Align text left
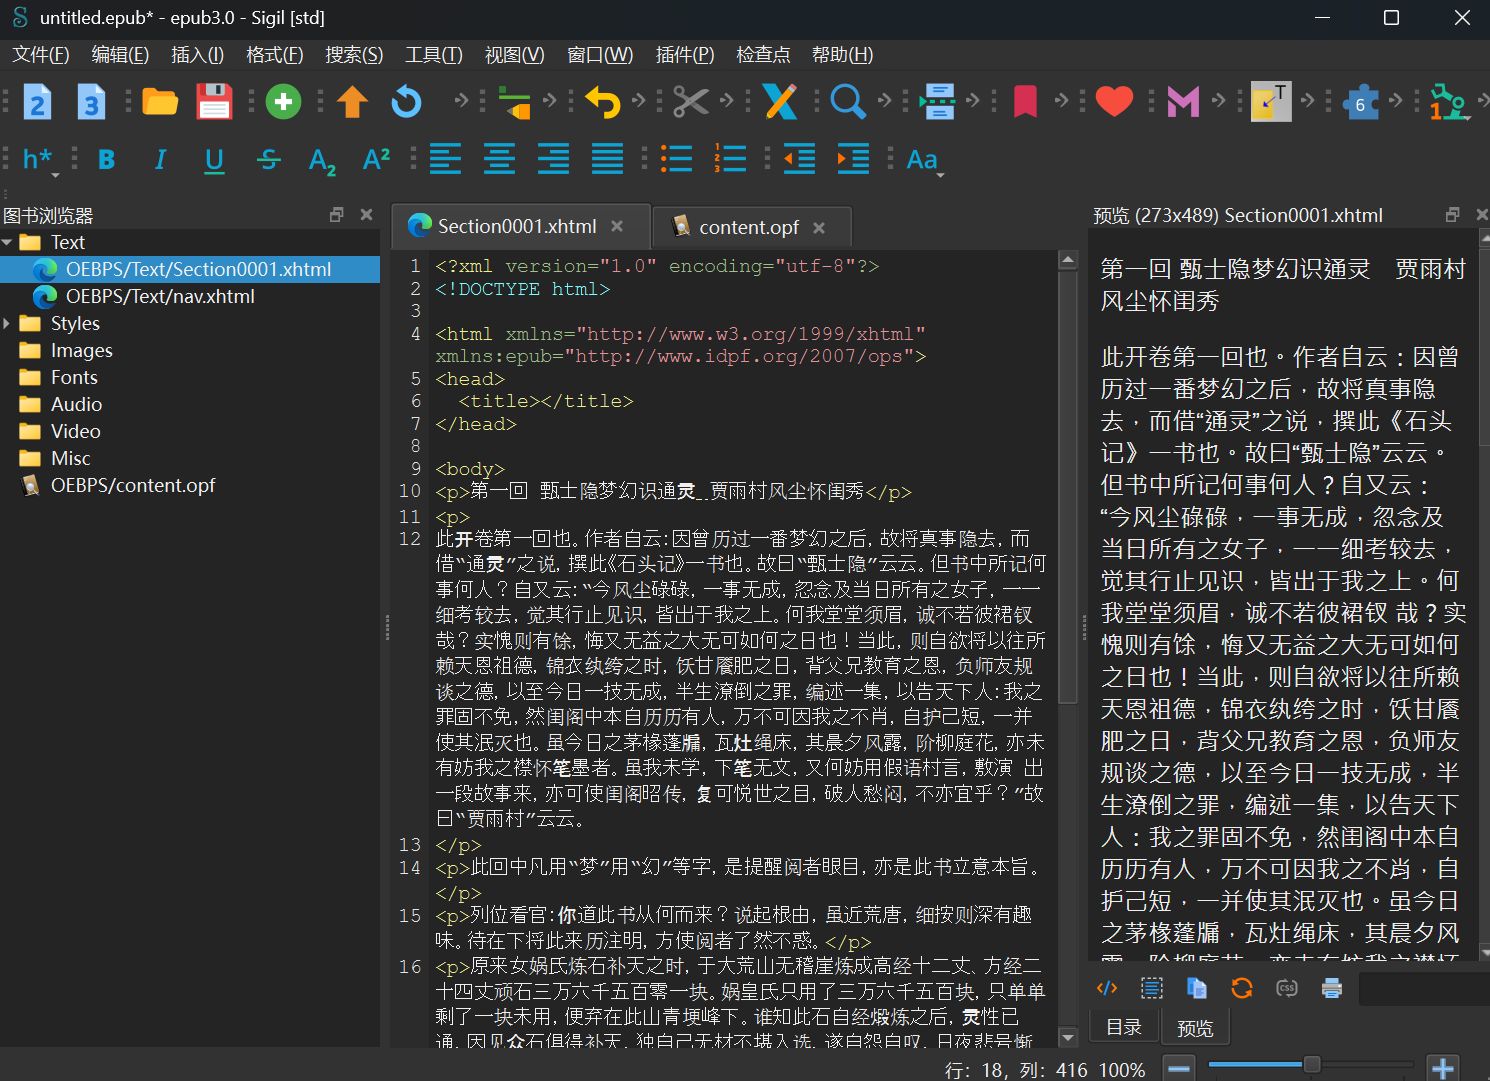 coord(445,160)
